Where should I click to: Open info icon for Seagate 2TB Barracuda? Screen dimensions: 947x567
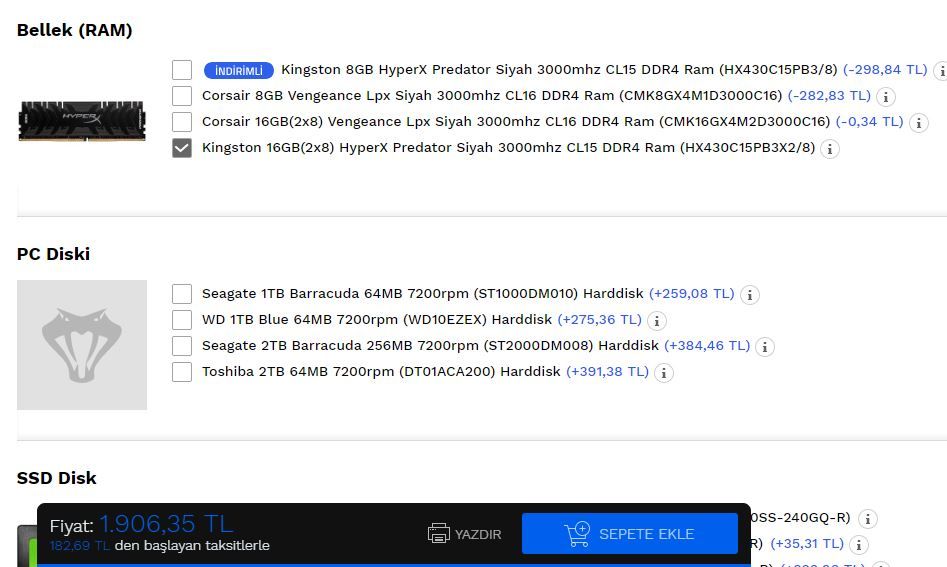pos(765,347)
